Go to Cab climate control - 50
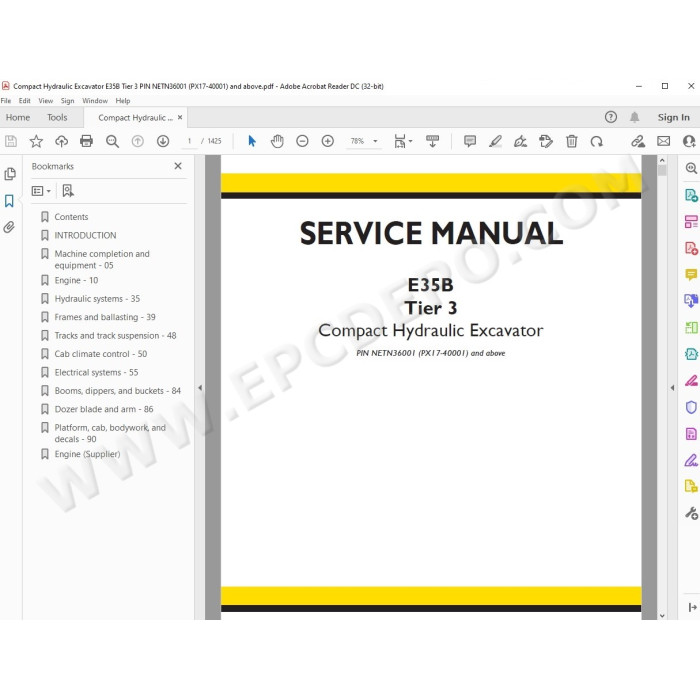 coord(100,354)
